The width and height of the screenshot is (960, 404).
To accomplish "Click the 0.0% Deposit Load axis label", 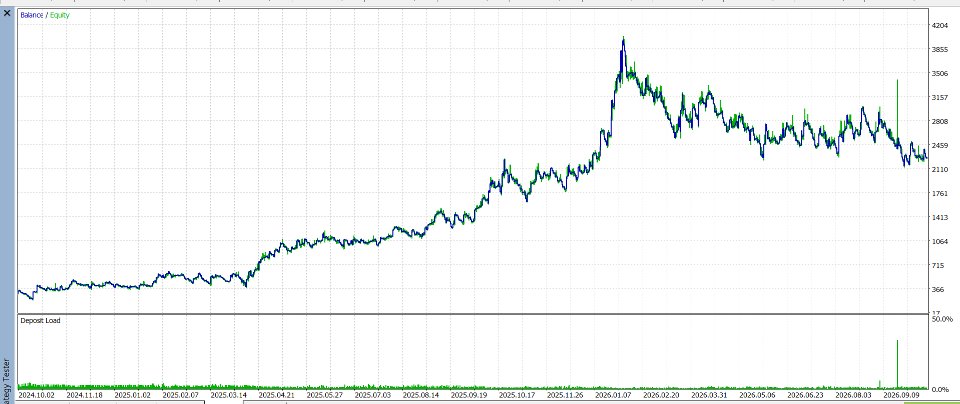I will pos(940,389).
